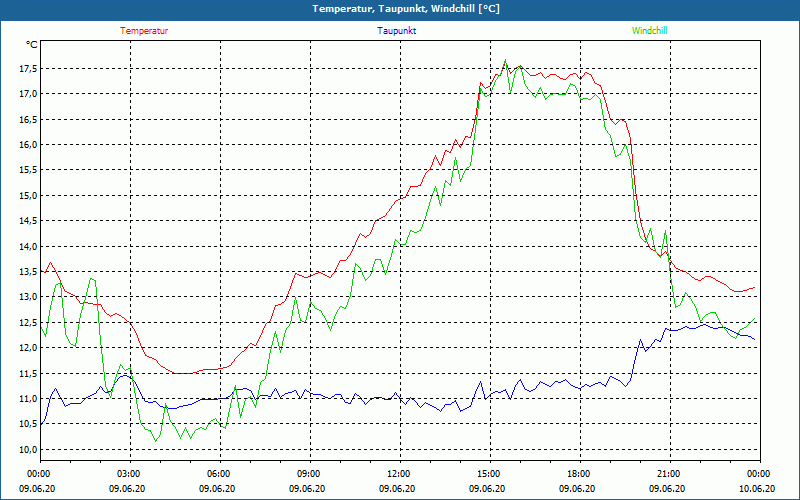Click the 10,0 y-axis value
800x500 pixels.
click(x=29, y=449)
